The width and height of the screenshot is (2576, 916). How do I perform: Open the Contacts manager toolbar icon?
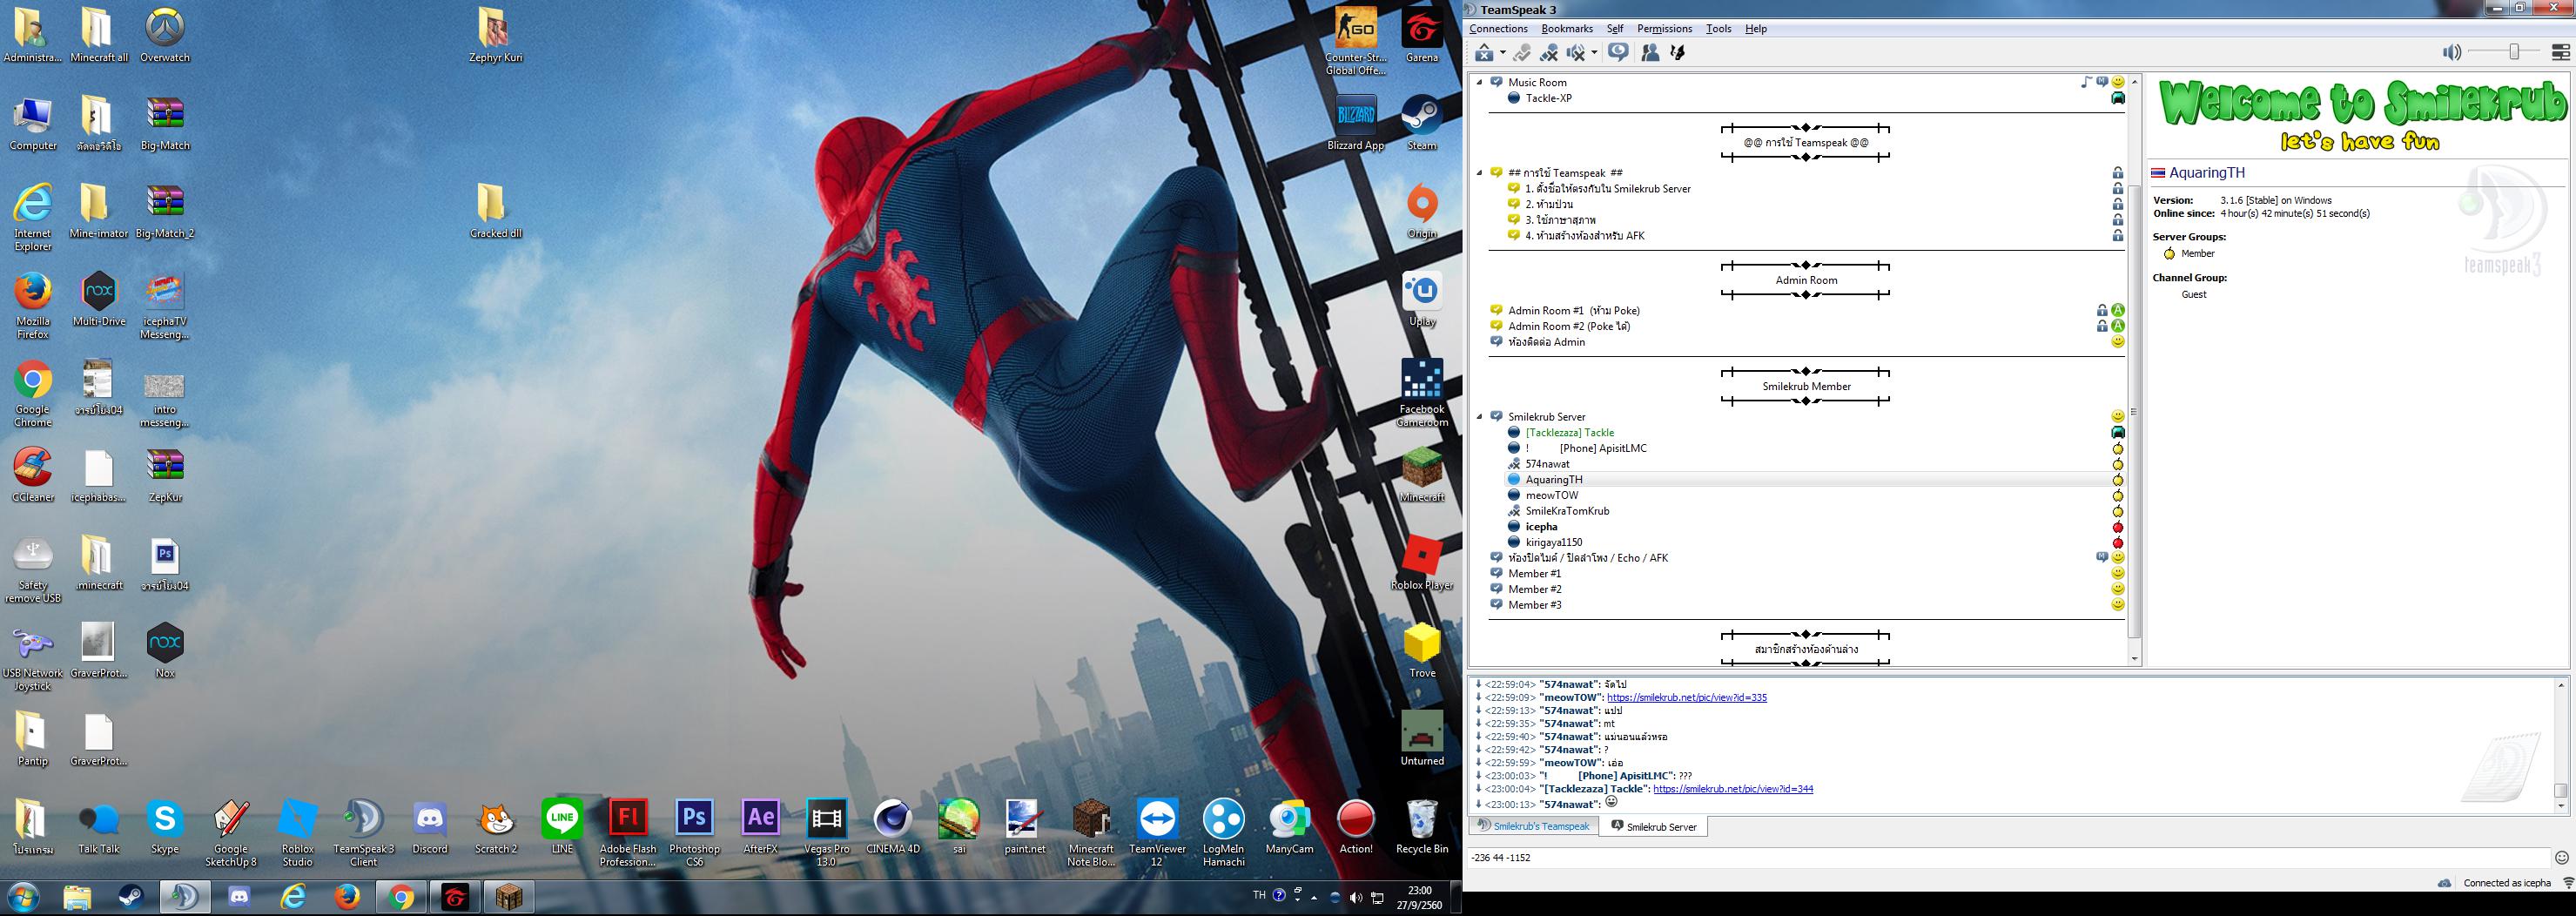1650,53
